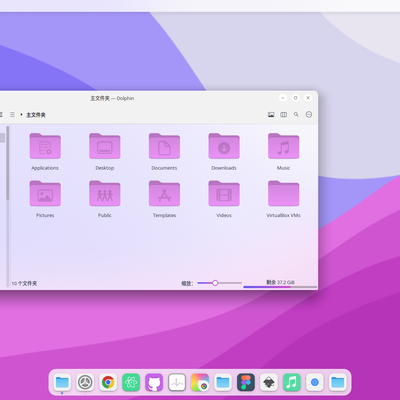Adjust the 缩放 zoom slider handle
The height and width of the screenshot is (400, 400).
215,283
